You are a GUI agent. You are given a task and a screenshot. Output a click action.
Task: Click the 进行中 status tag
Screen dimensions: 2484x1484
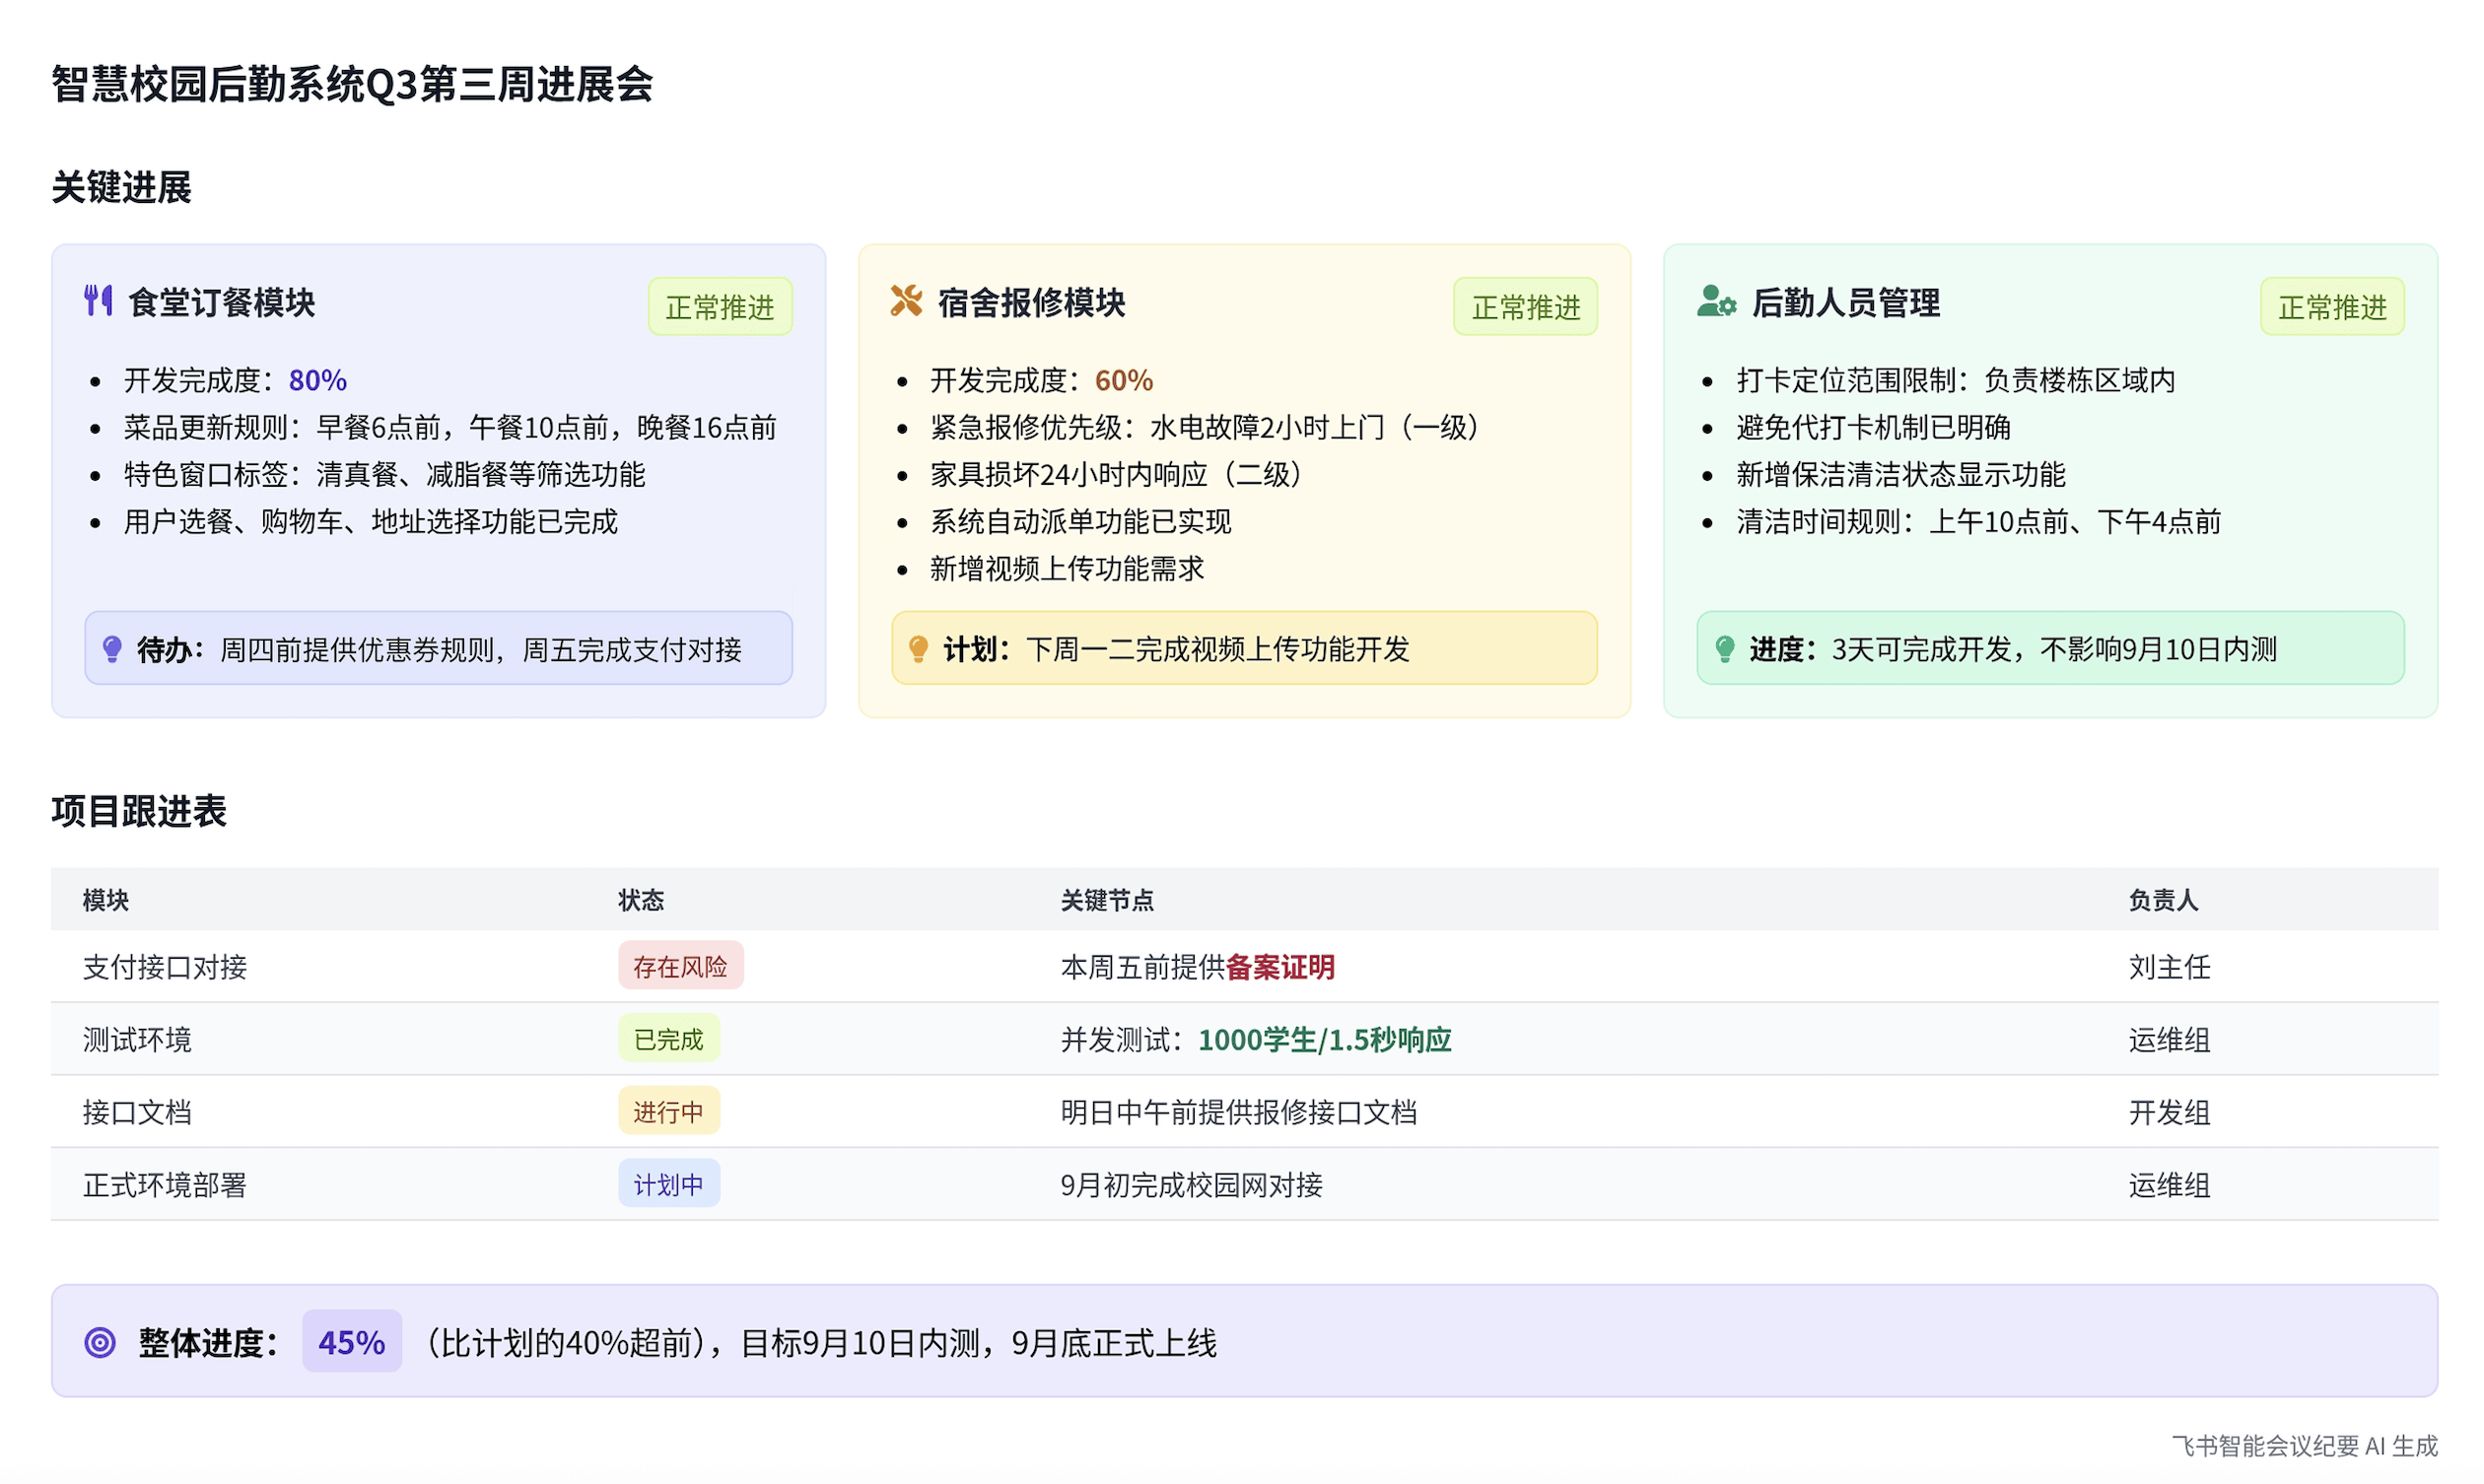click(668, 1112)
